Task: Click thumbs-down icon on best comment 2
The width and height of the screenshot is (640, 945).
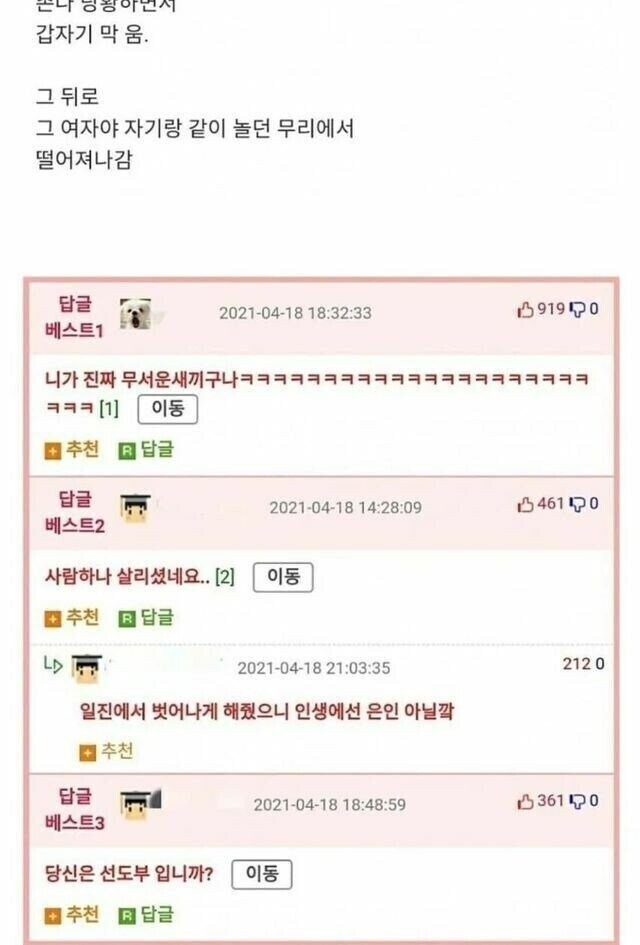Action: (x=577, y=504)
